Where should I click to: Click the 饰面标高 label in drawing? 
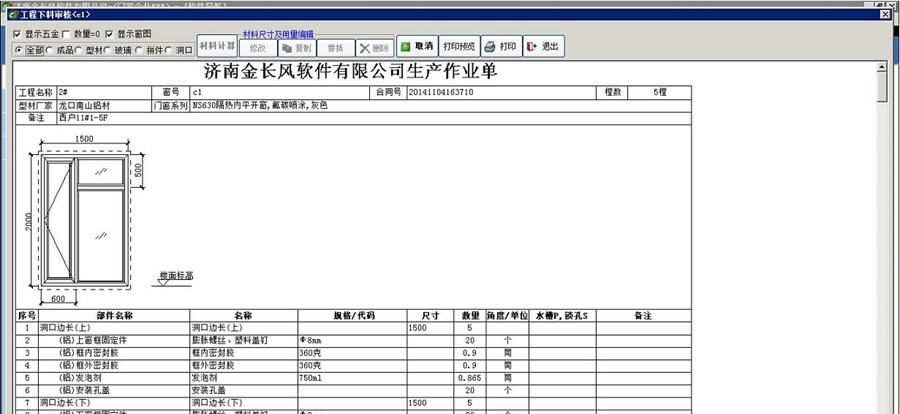click(176, 276)
